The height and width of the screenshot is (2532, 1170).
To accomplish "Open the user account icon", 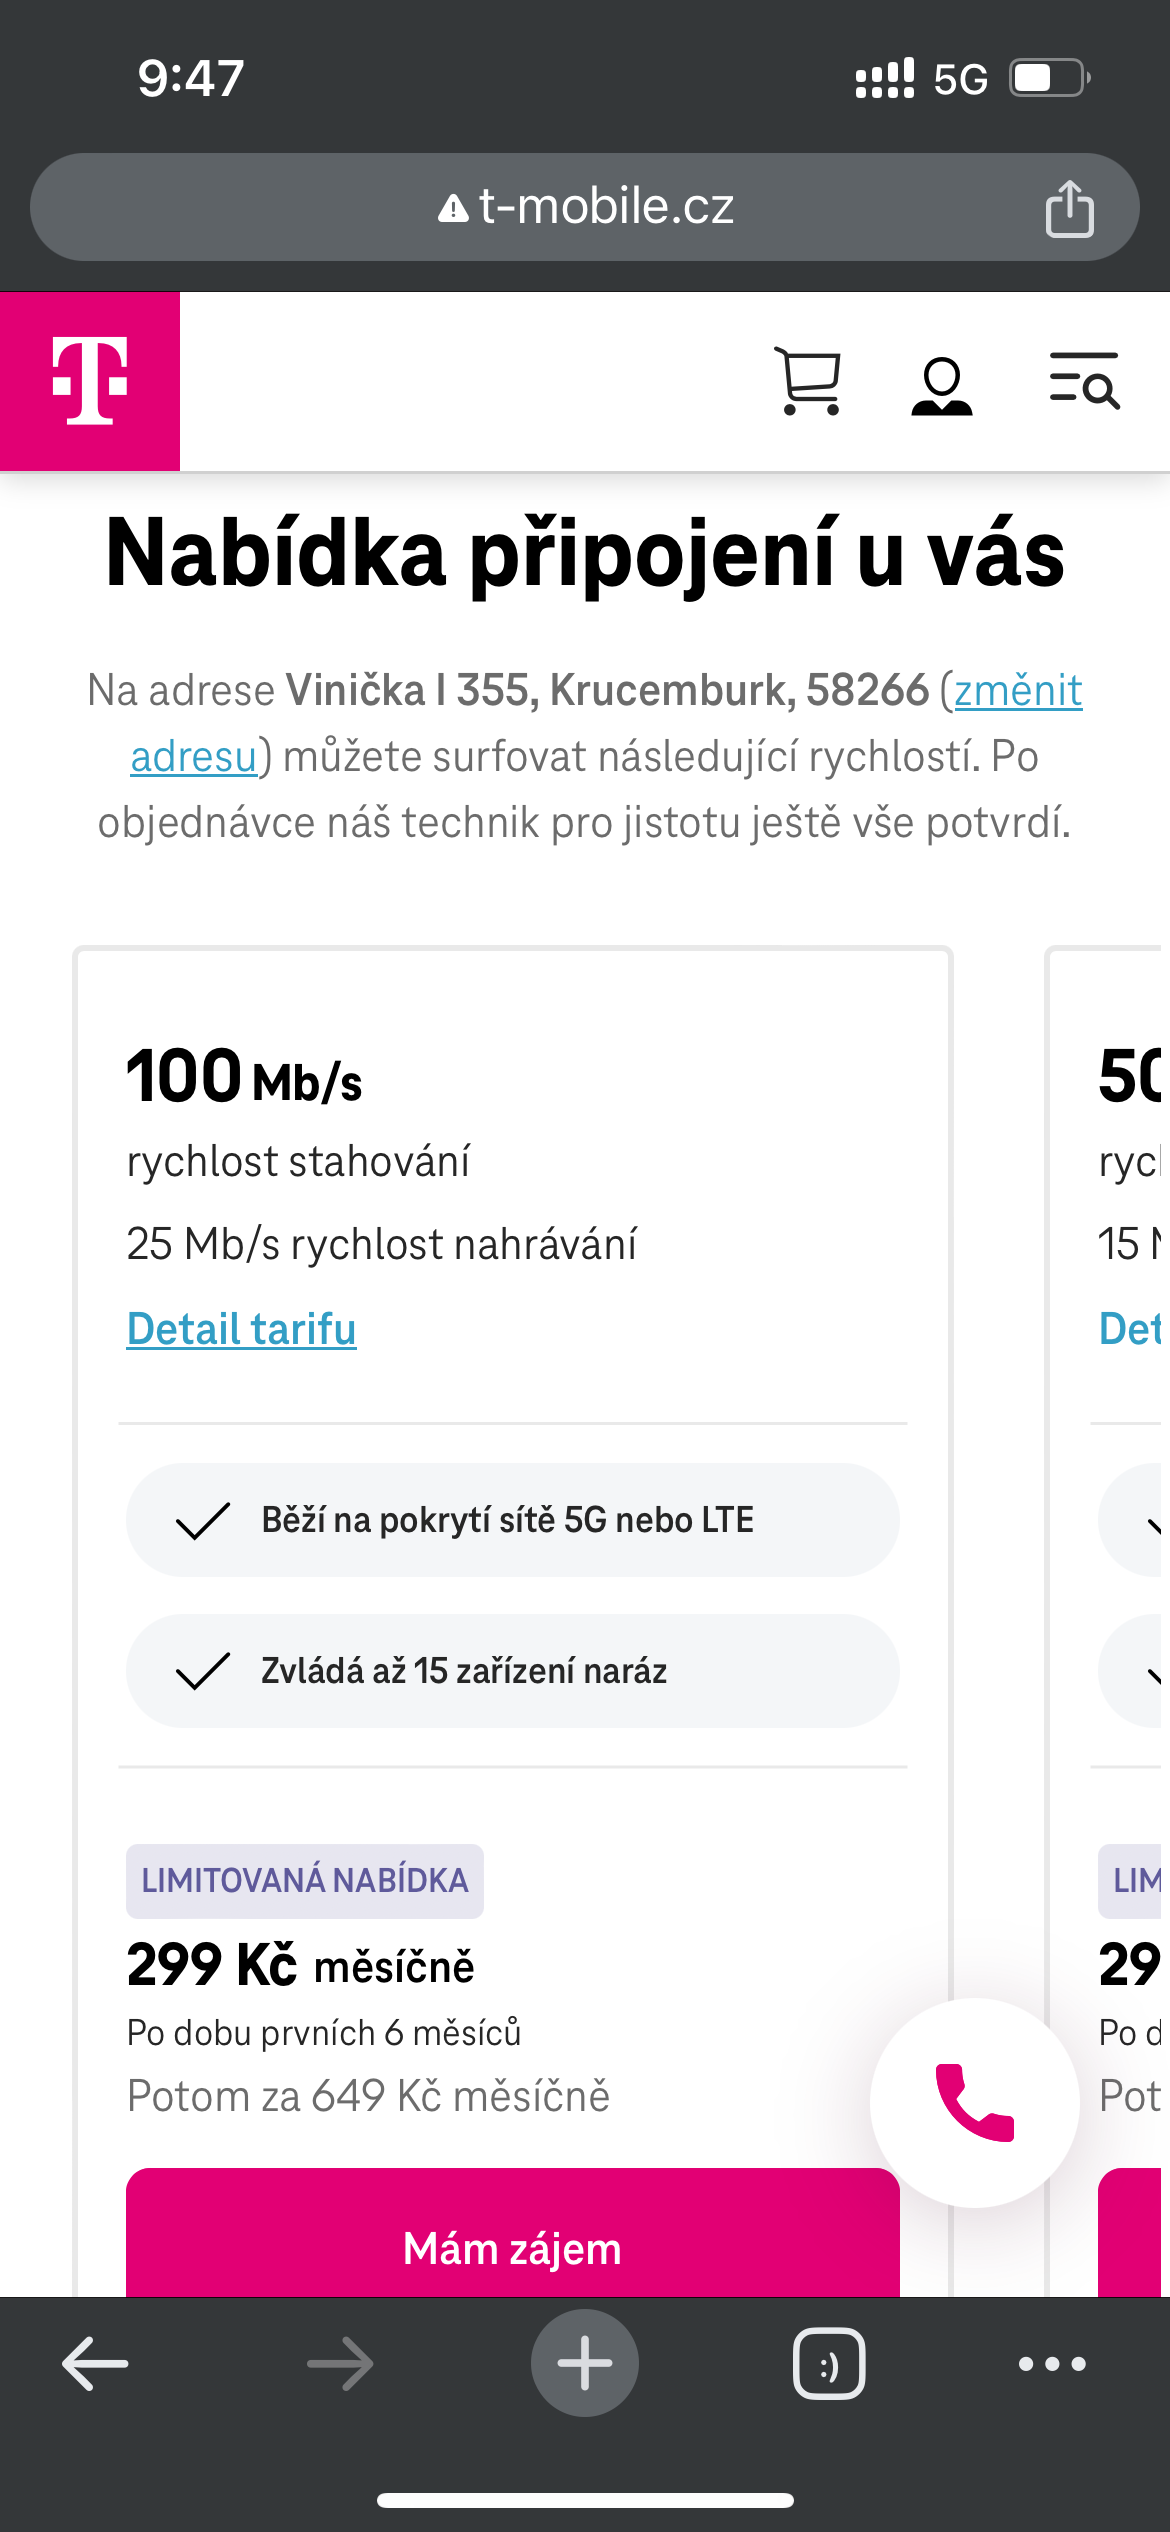I will point(941,385).
